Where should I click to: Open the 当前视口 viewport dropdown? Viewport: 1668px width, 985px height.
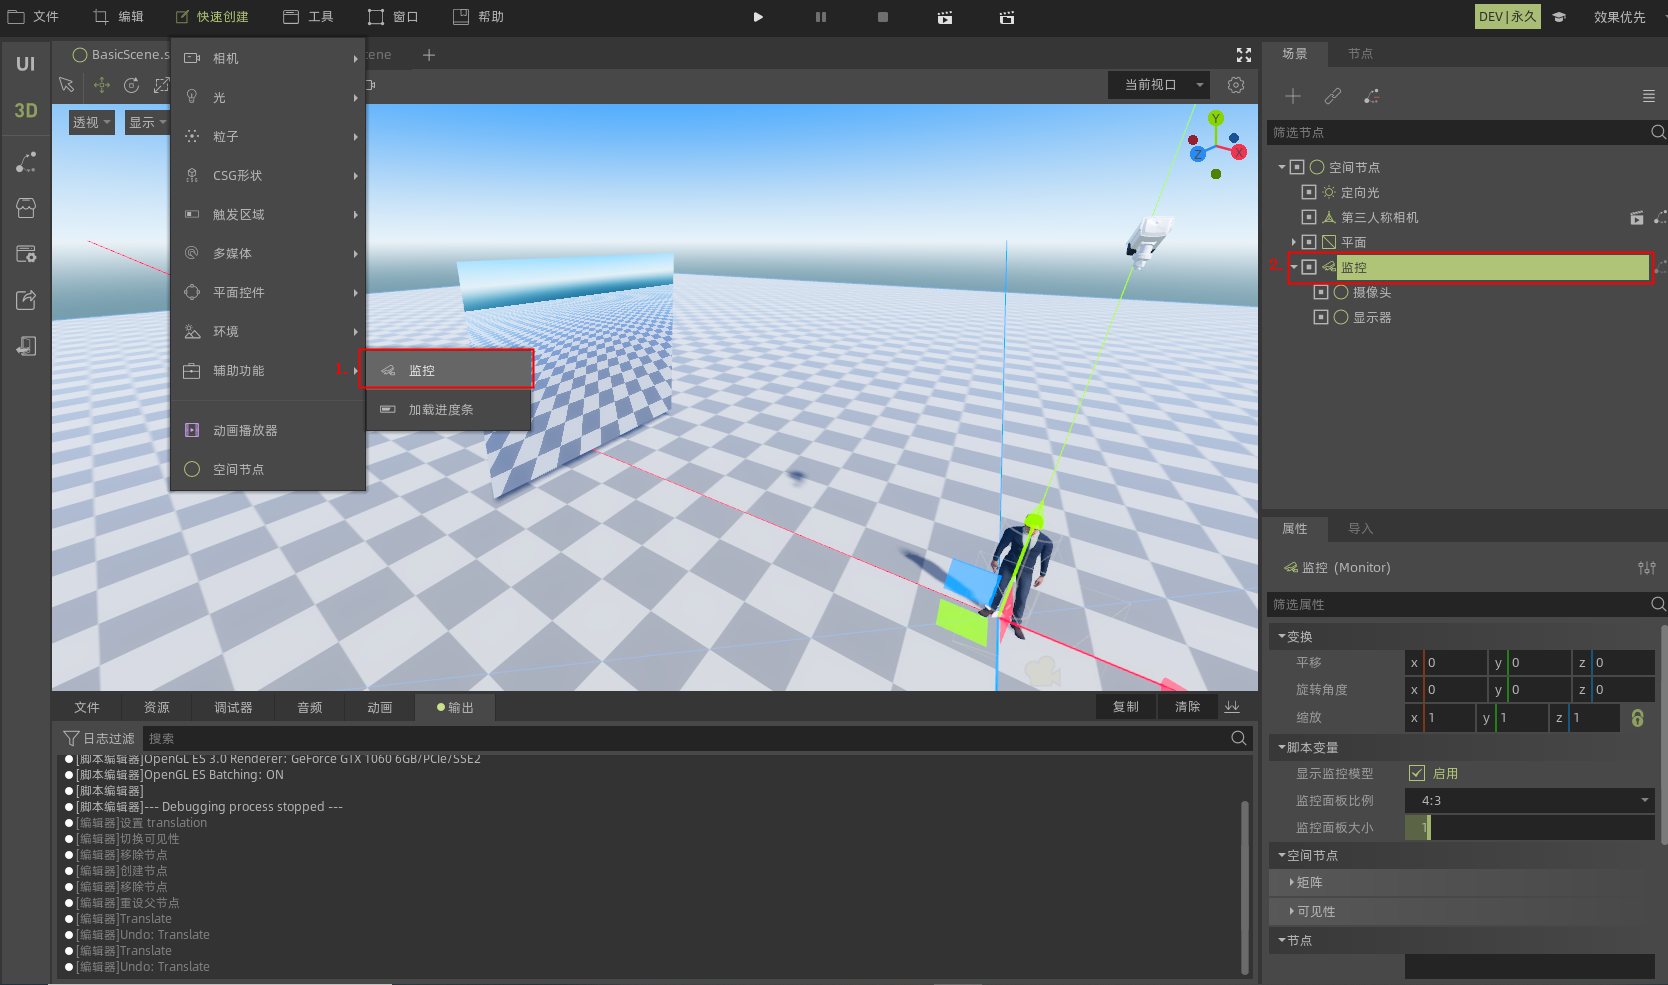(1158, 85)
